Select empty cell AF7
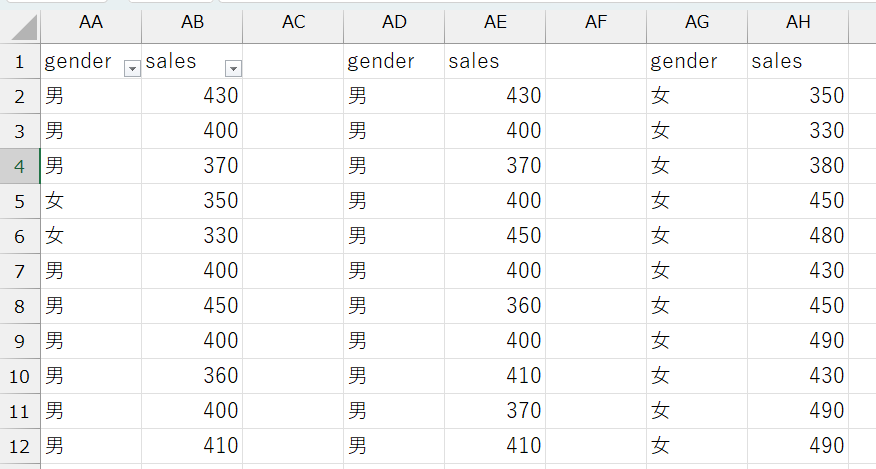Screen dimensions: 876x469 point(596,271)
